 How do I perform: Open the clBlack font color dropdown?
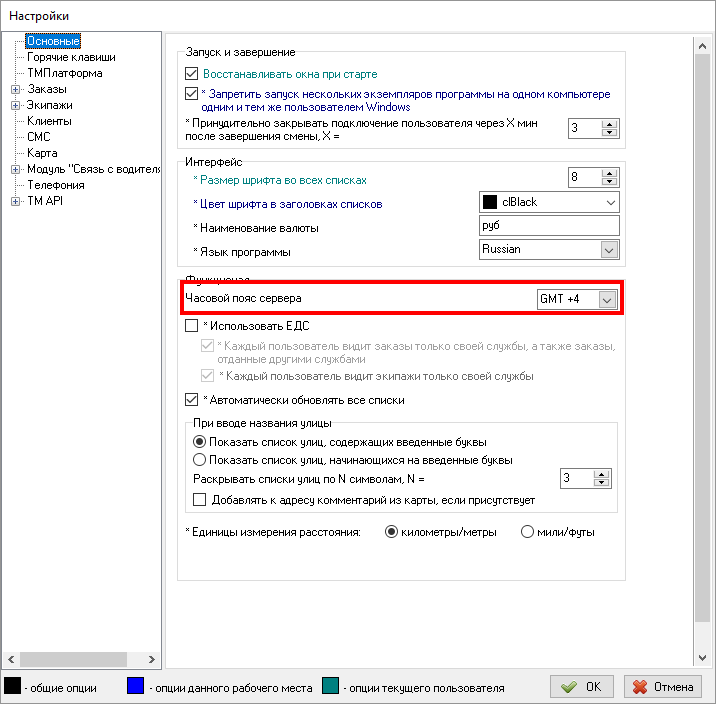coord(608,202)
